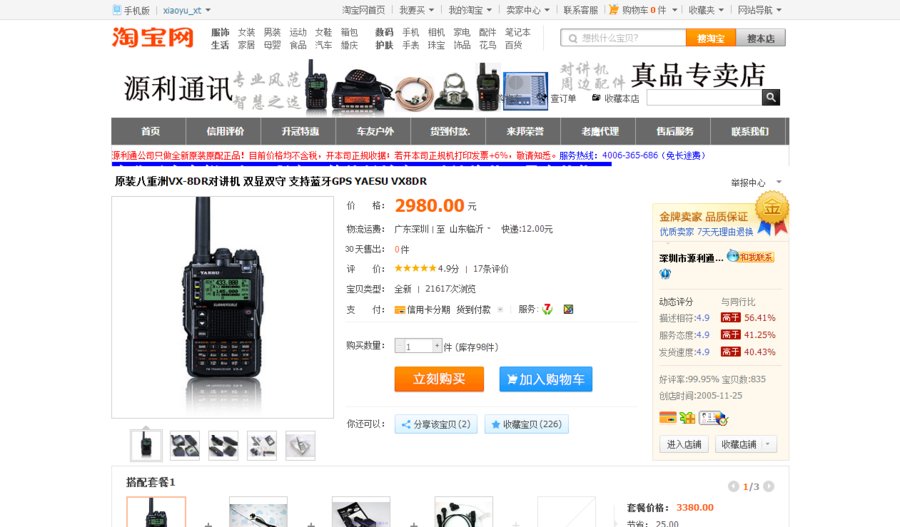
Task: Click the 加入购物车 add to cart button
Action: point(545,379)
